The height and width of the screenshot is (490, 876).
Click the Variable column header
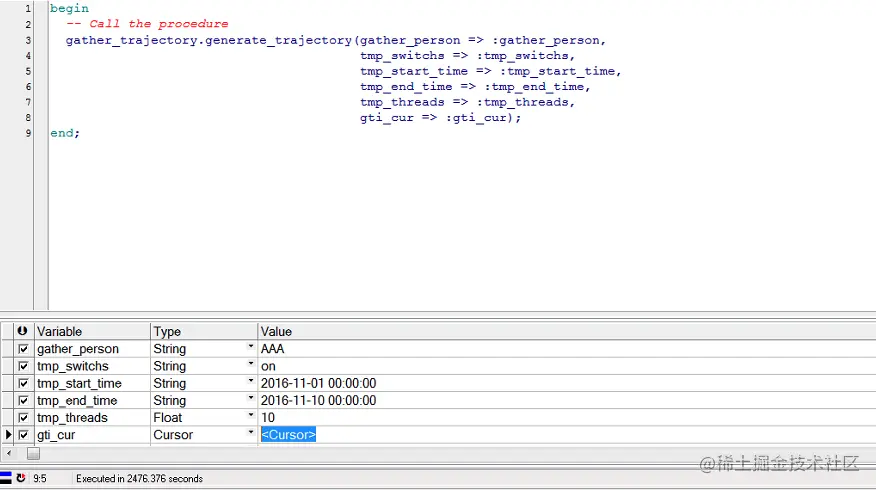tap(92, 331)
